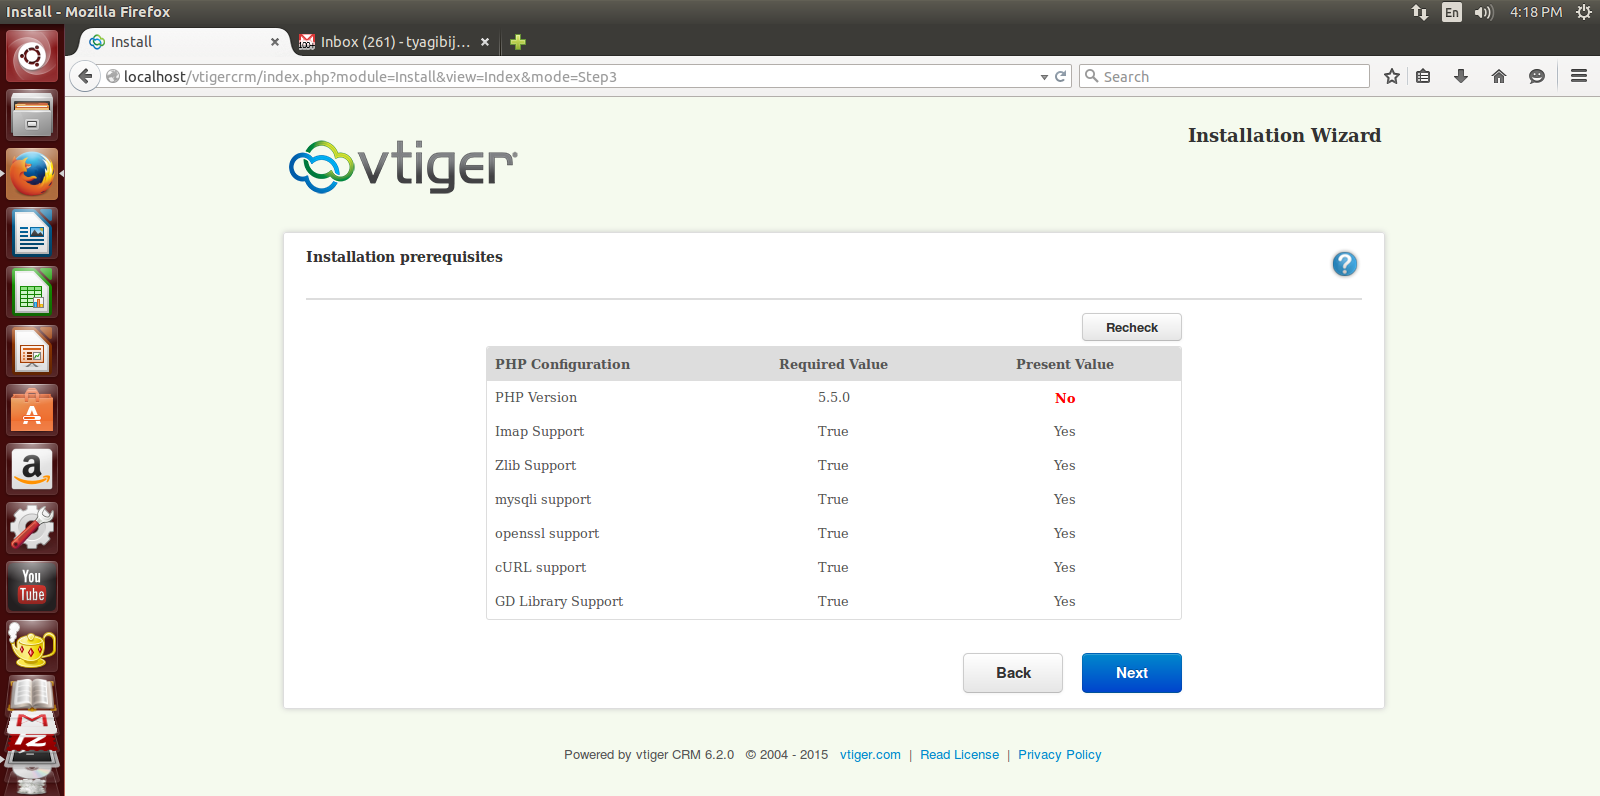
Task: Launch LibreOffice Calc from dock
Action: (x=32, y=292)
